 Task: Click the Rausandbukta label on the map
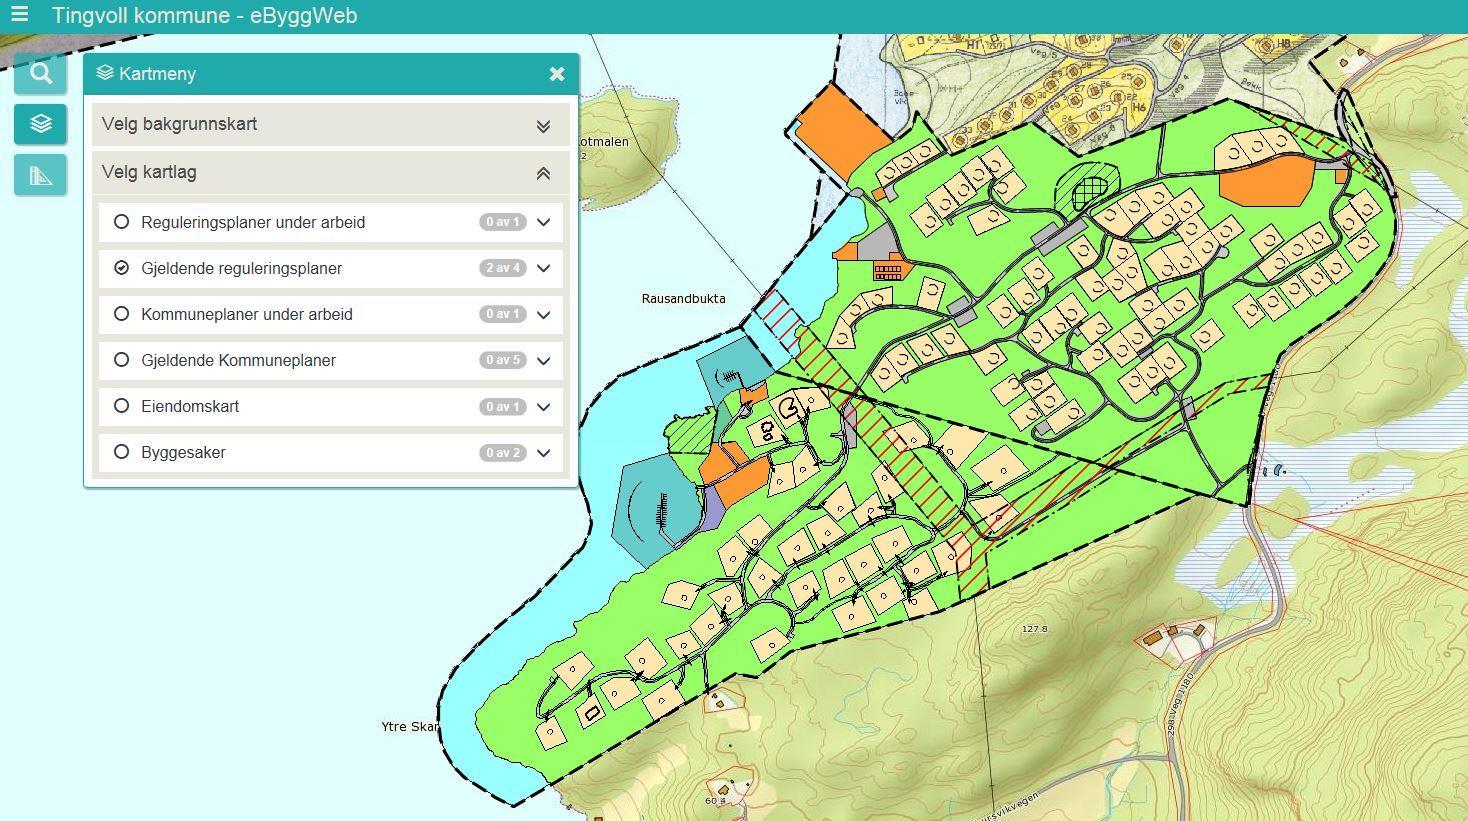click(x=683, y=298)
